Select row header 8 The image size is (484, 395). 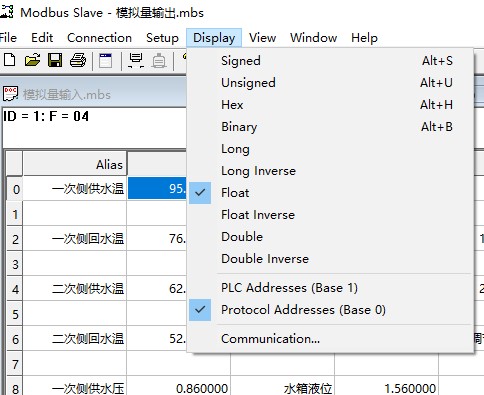[x=15, y=387]
